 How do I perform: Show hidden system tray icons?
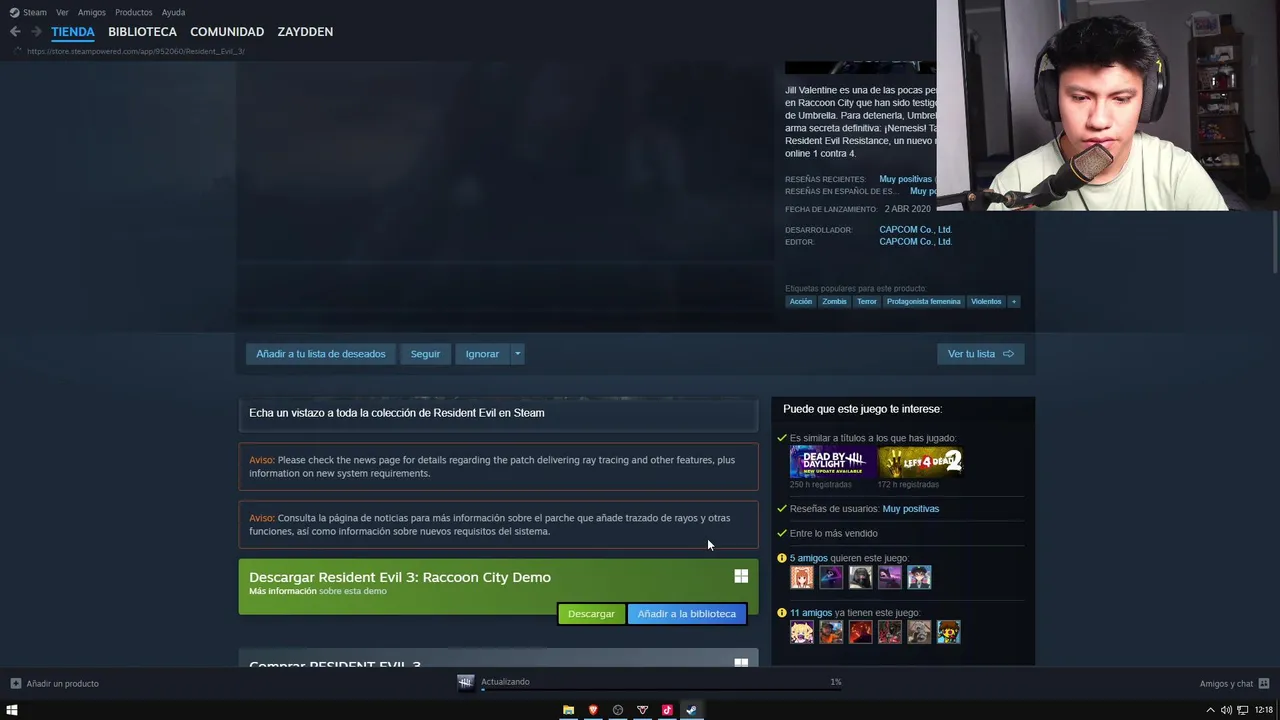click(x=1211, y=710)
